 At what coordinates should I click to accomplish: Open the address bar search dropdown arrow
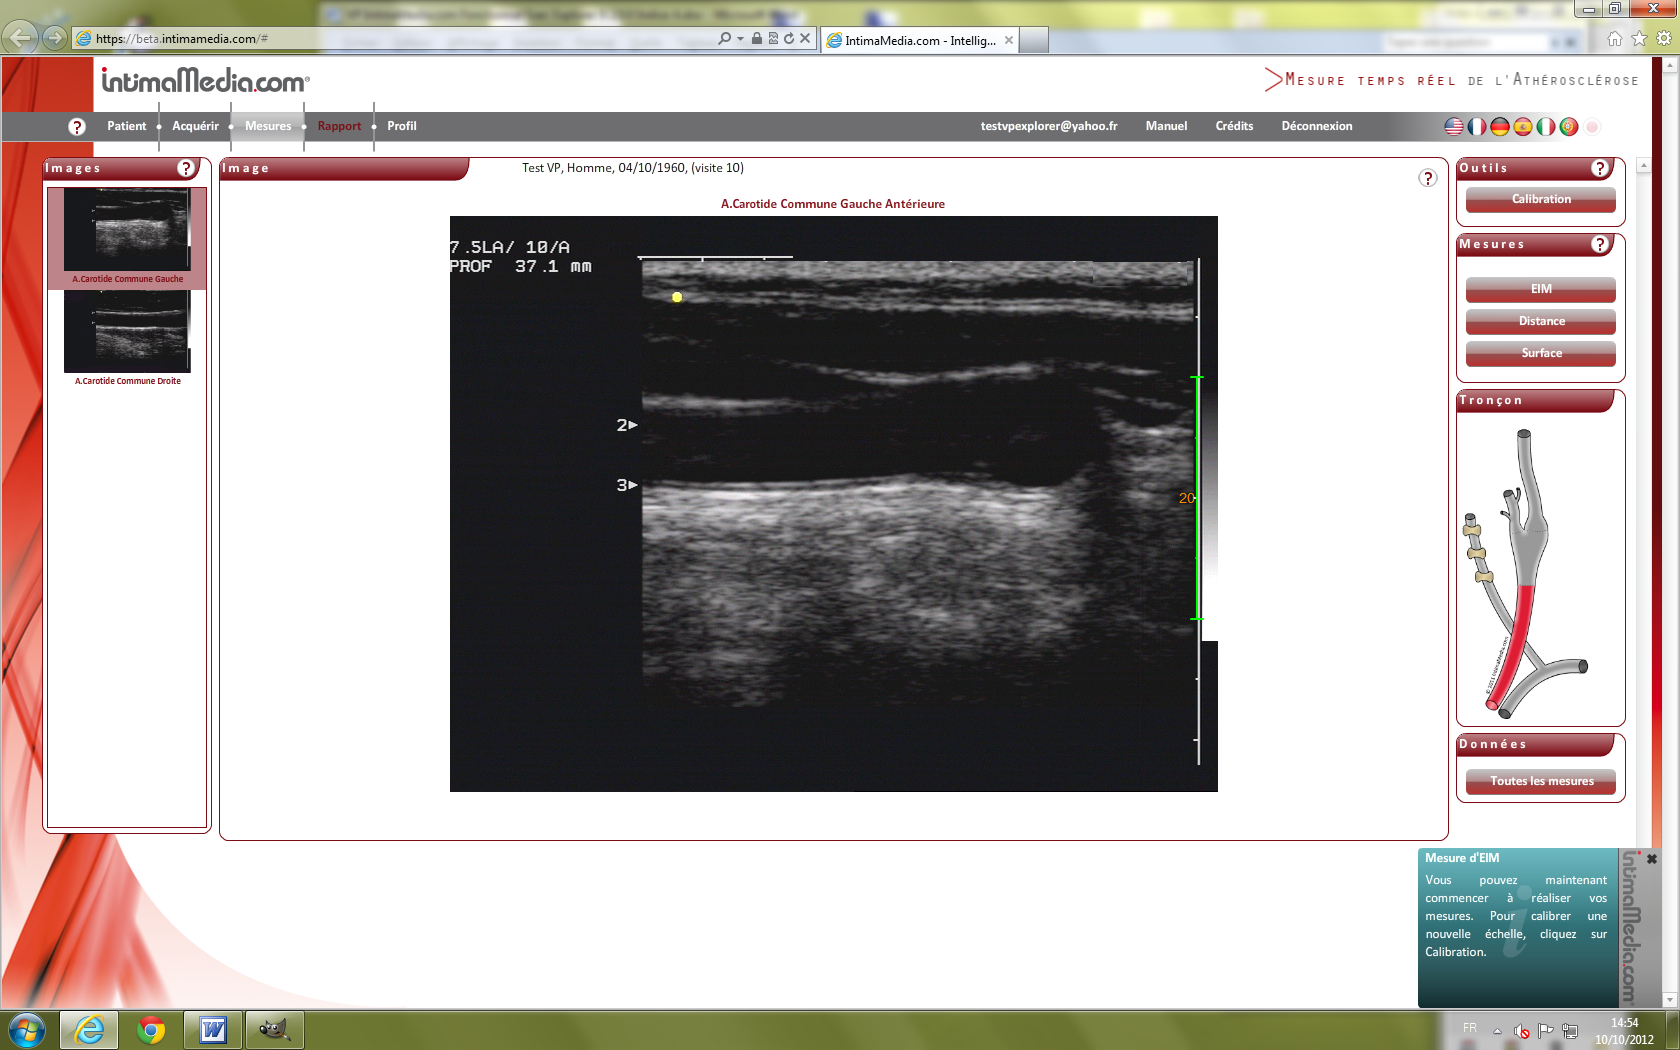740,39
